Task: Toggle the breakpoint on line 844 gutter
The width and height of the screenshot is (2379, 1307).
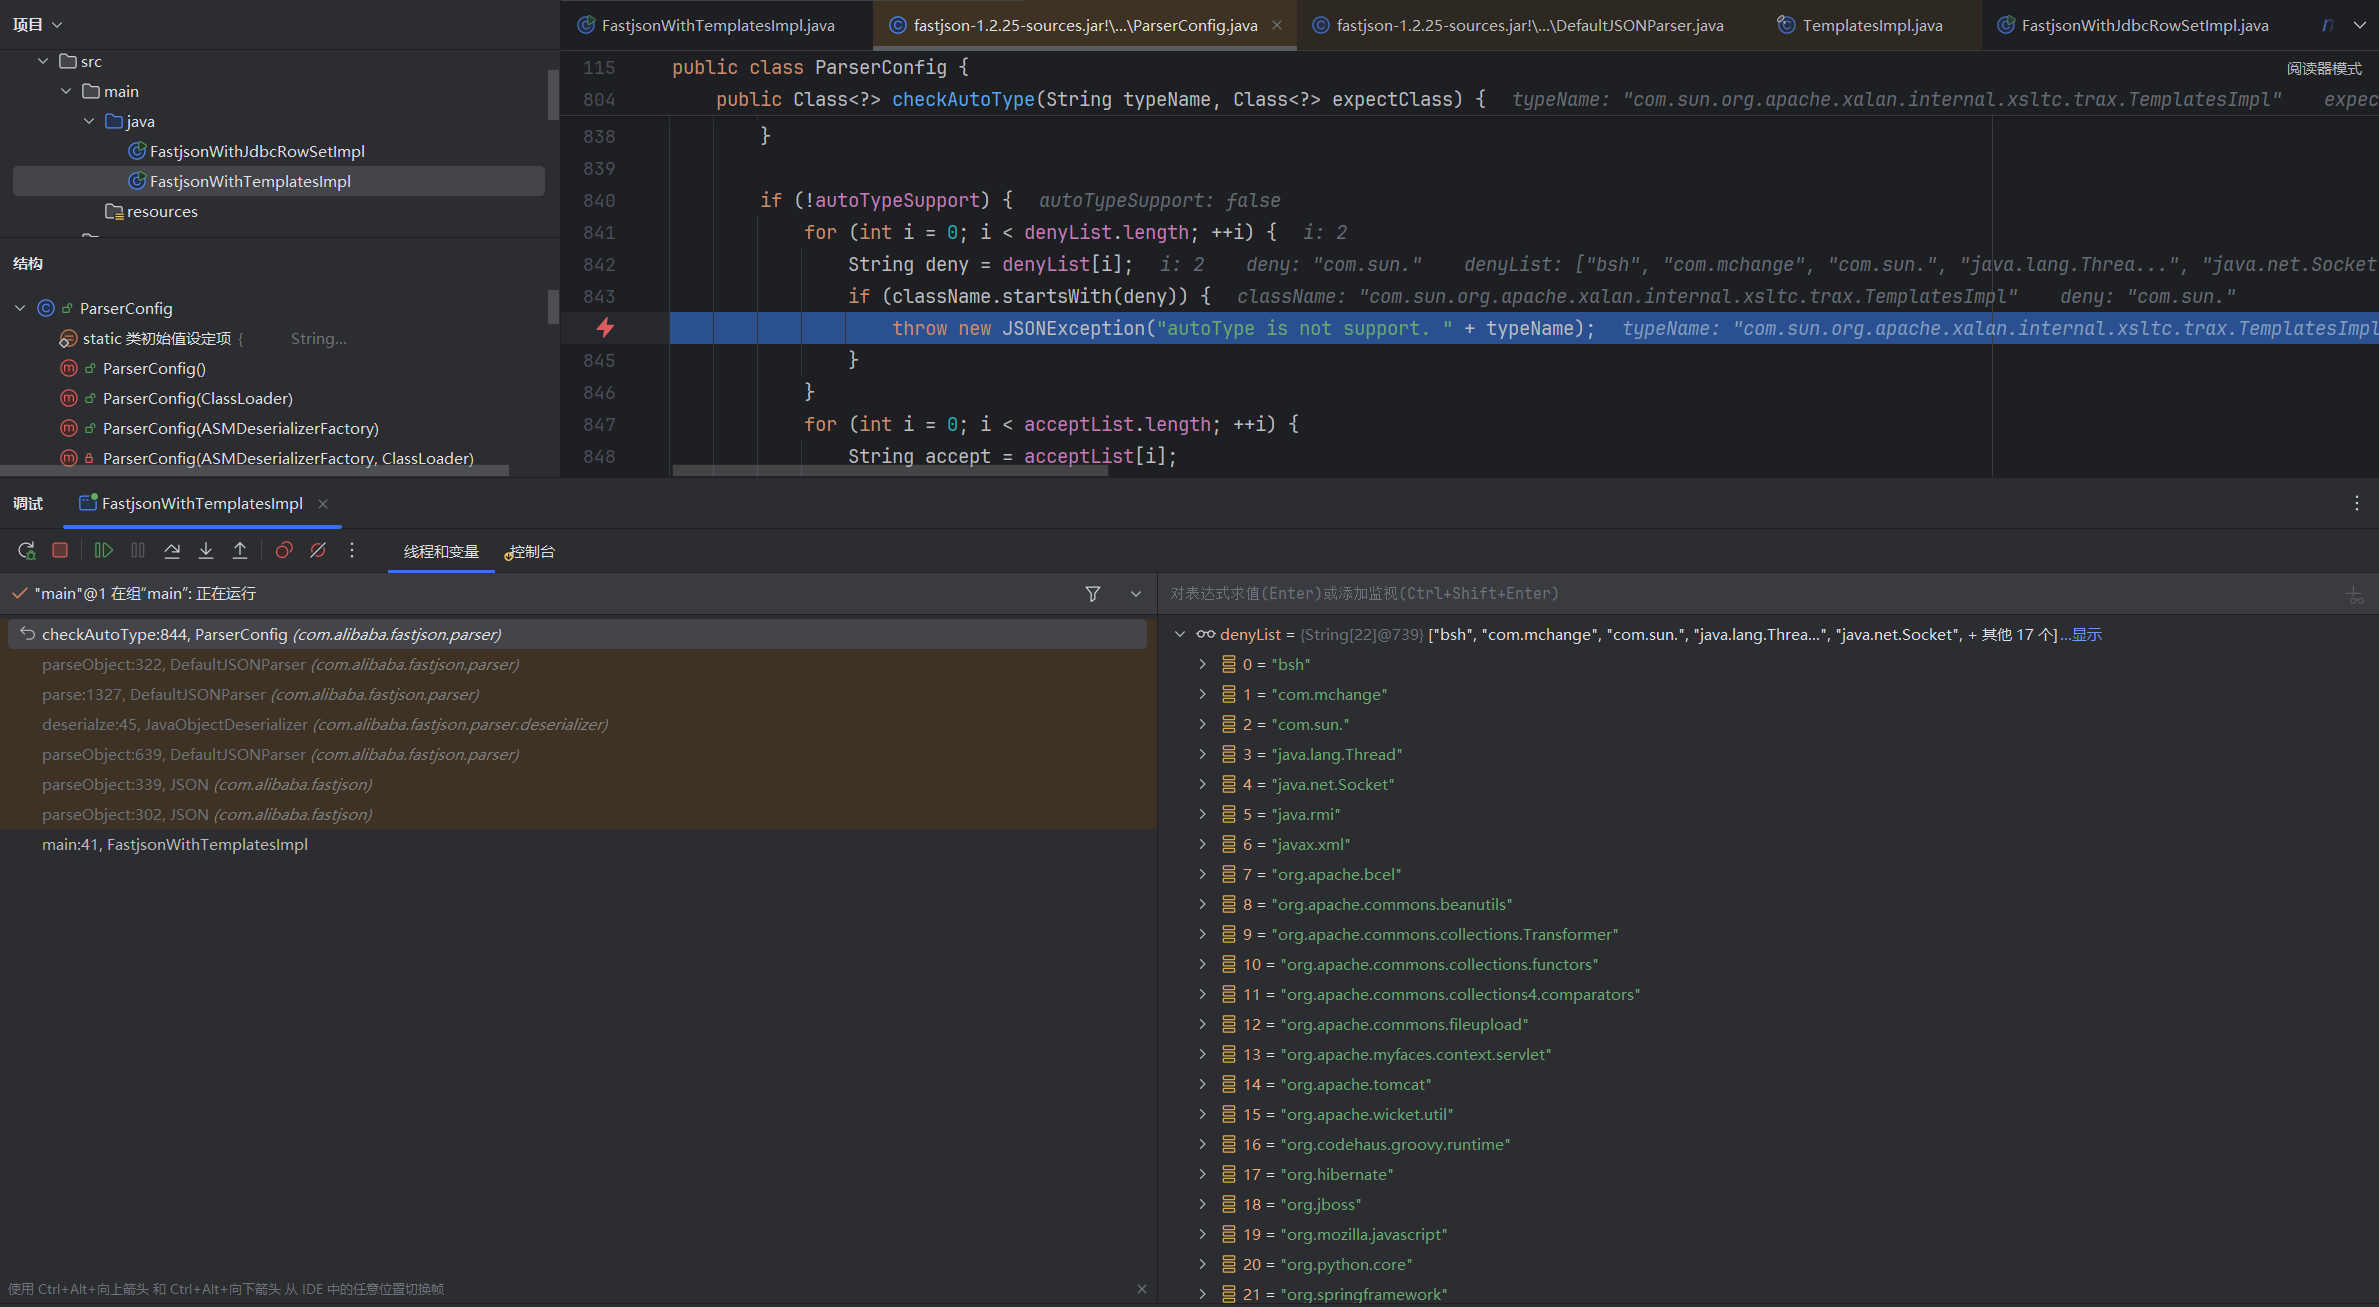Action: (605, 328)
